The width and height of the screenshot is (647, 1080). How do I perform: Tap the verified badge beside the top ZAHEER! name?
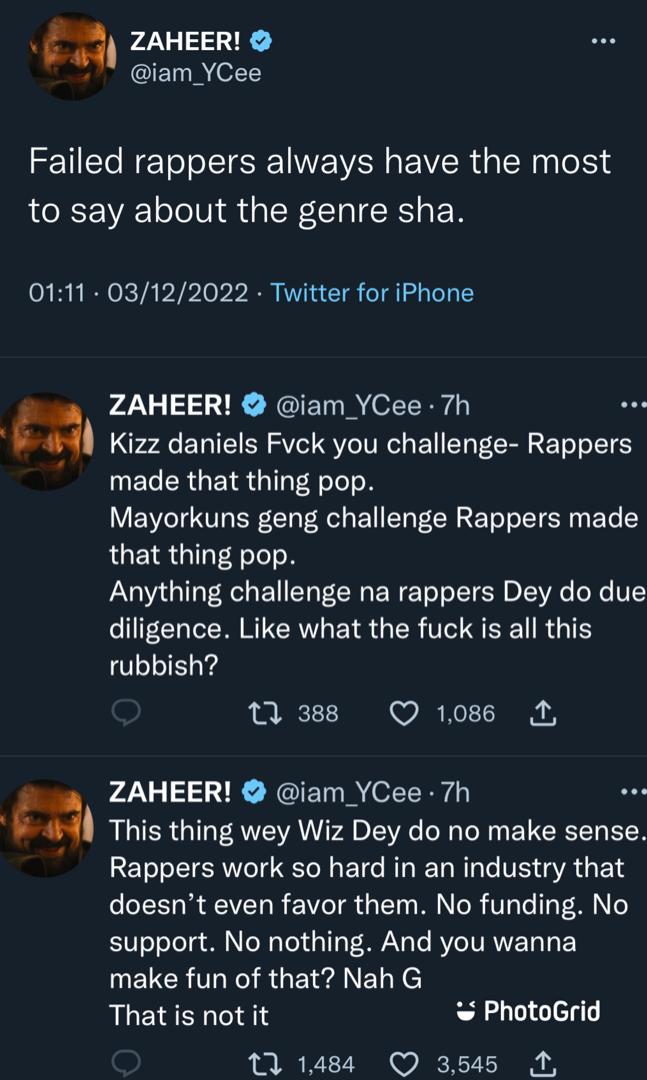click(x=262, y=42)
